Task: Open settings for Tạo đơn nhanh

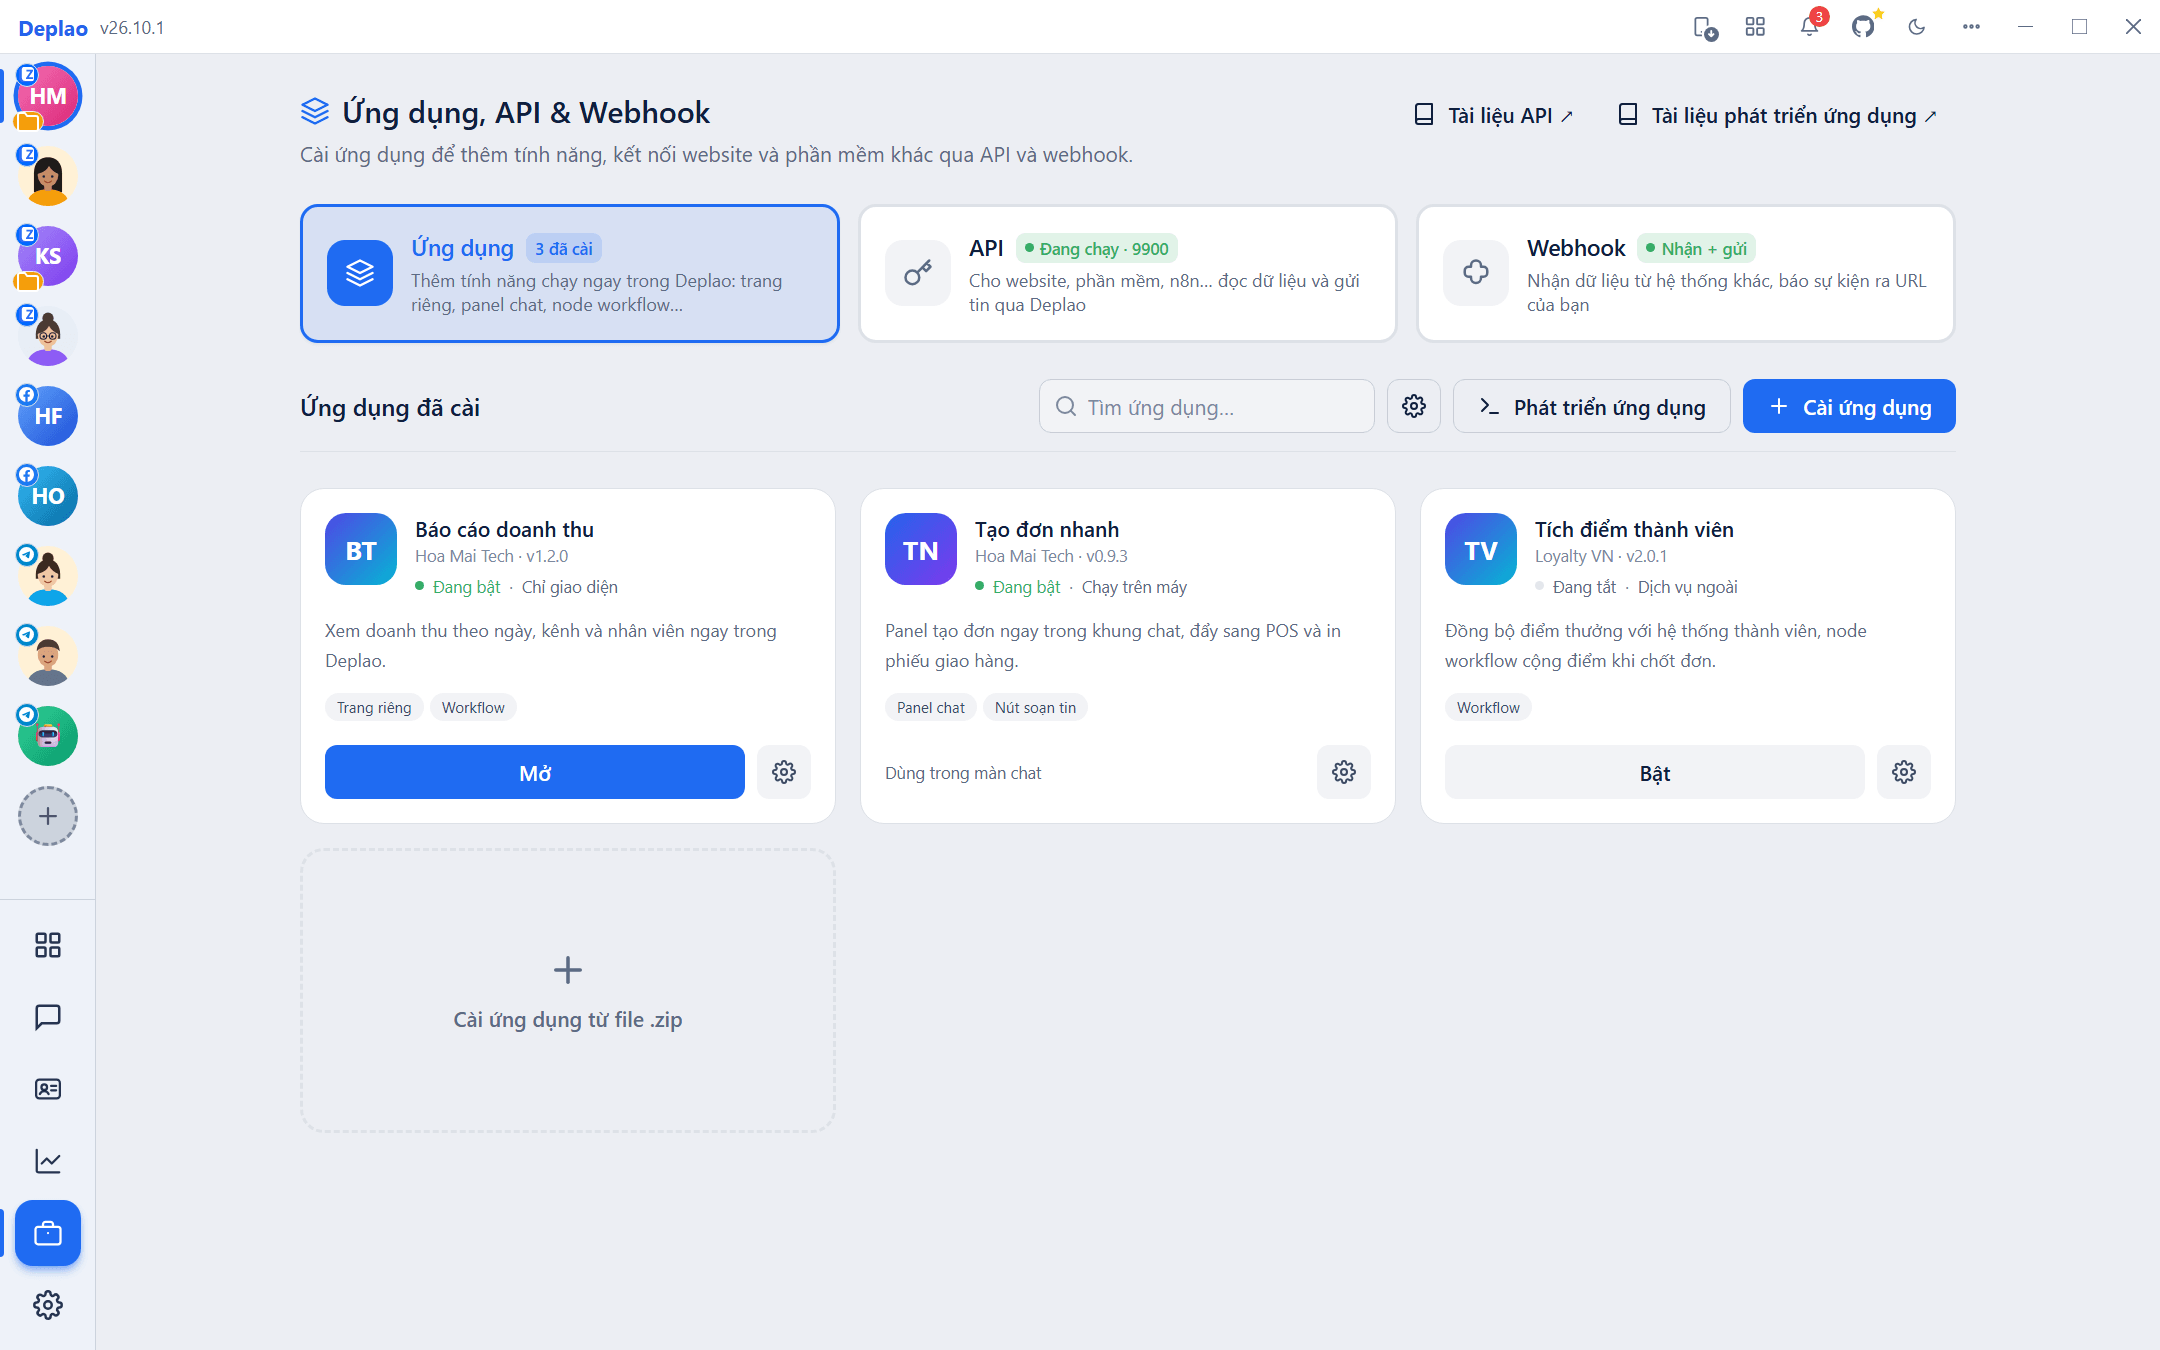Action: pos(1344,772)
